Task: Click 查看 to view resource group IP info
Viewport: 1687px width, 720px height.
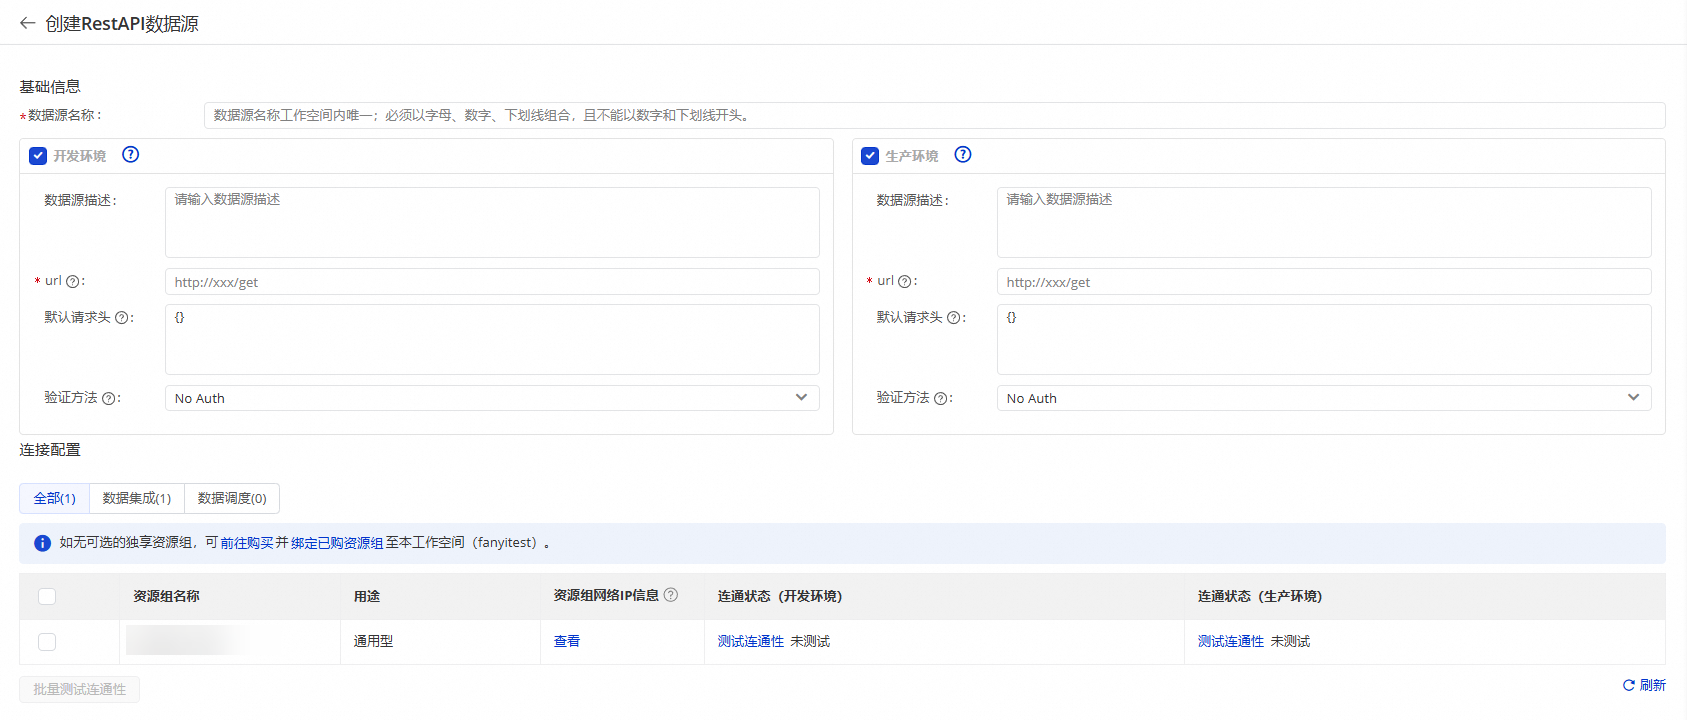Action: click(x=567, y=641)
